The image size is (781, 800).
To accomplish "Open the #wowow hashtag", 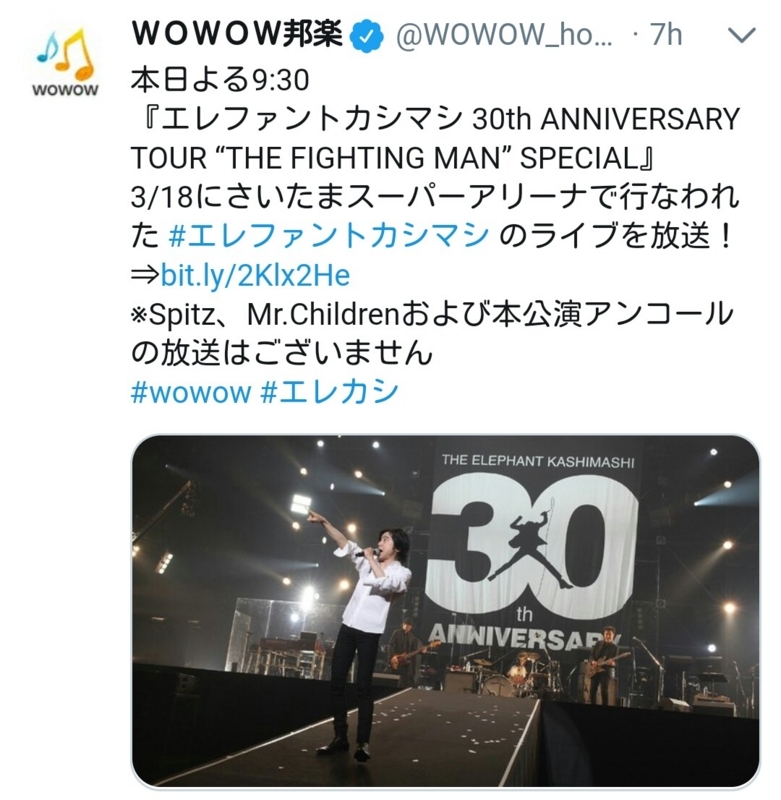I will pyautogui.click(x=191, y=392).
